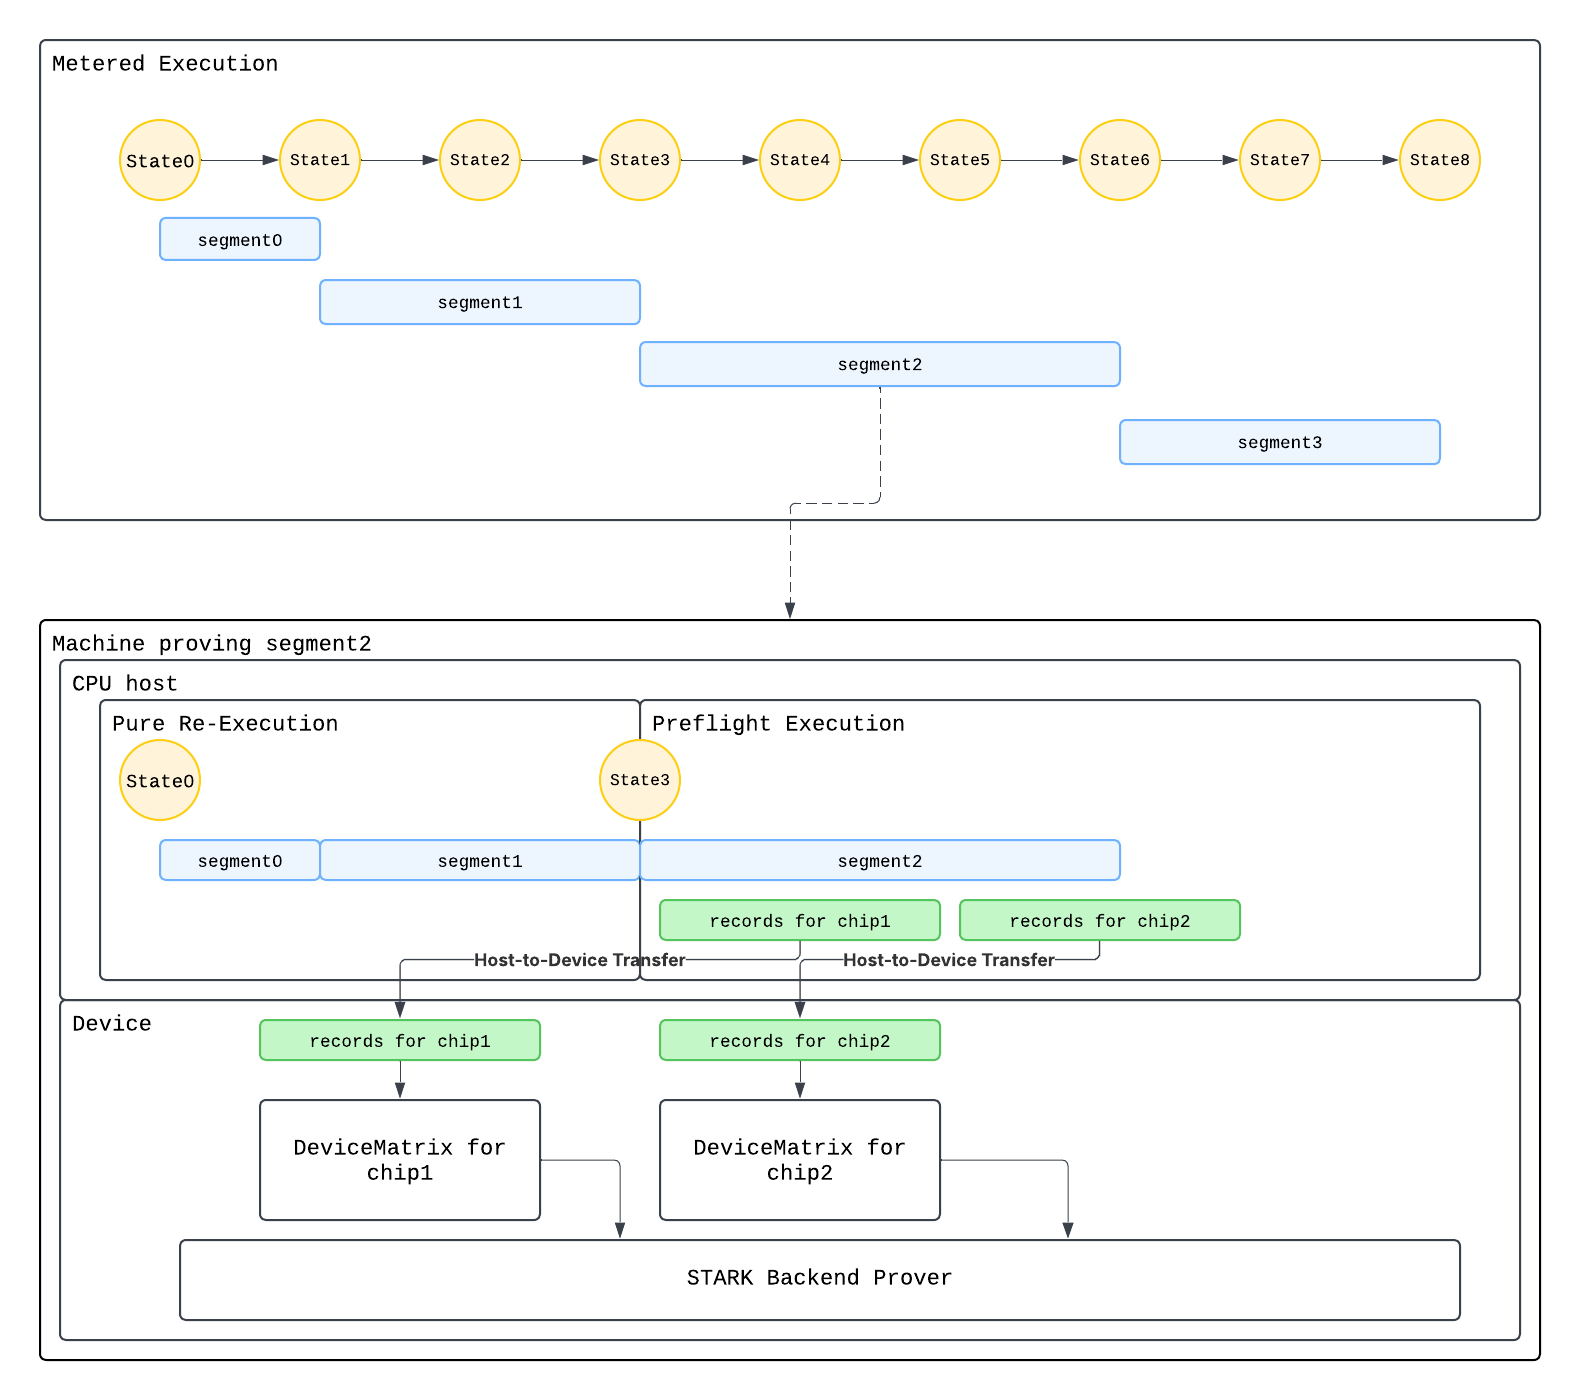Select the State4 circle node
1580x1400 pixels.
(800, 160)
